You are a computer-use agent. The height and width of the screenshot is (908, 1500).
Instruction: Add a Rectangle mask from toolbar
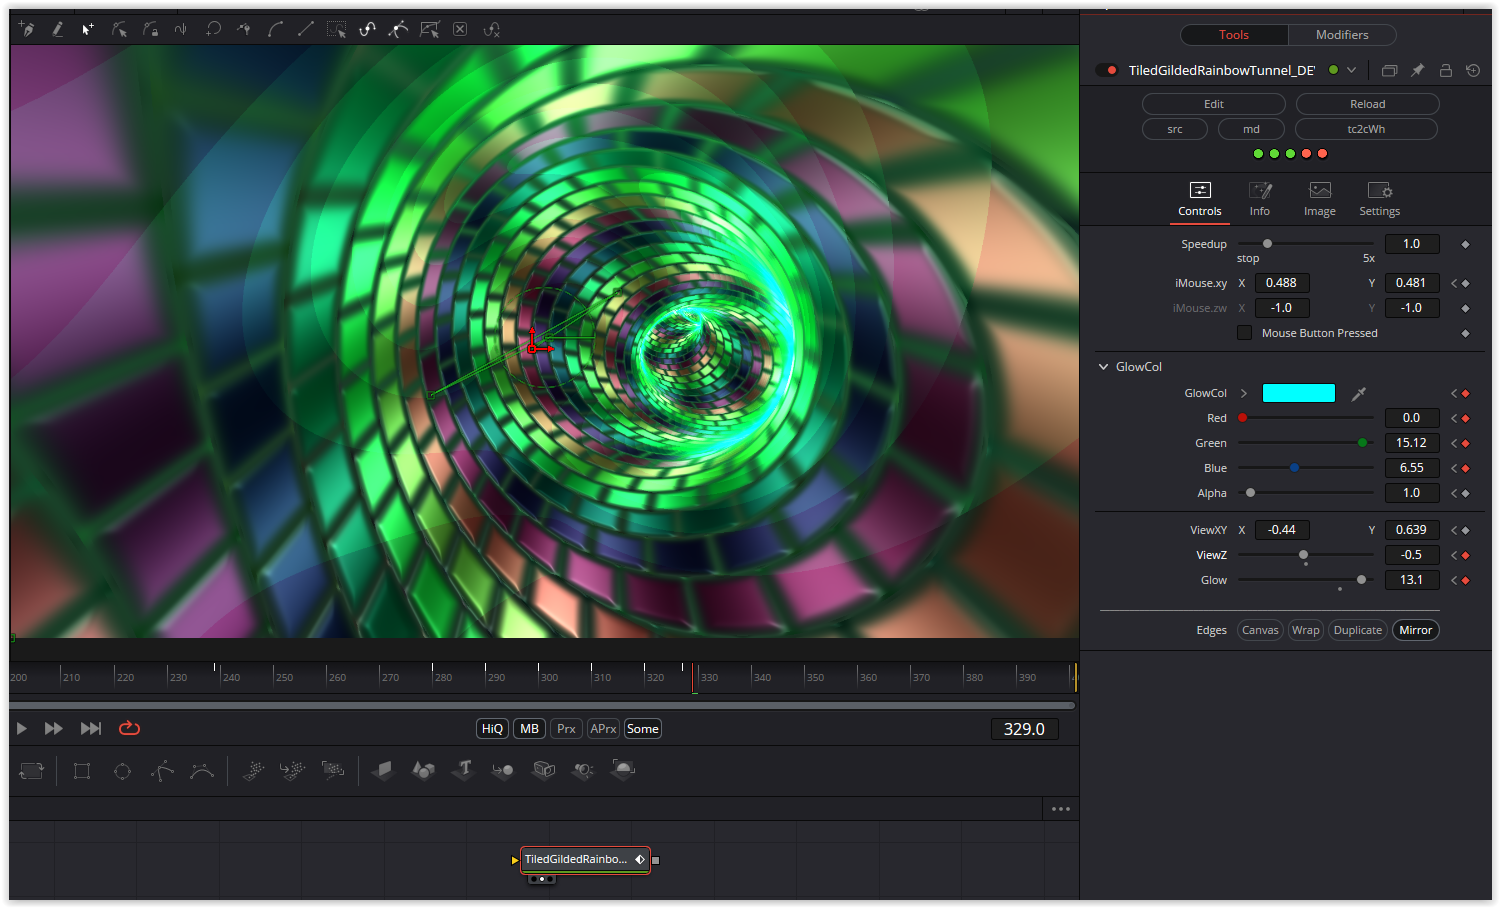point(82,770)
